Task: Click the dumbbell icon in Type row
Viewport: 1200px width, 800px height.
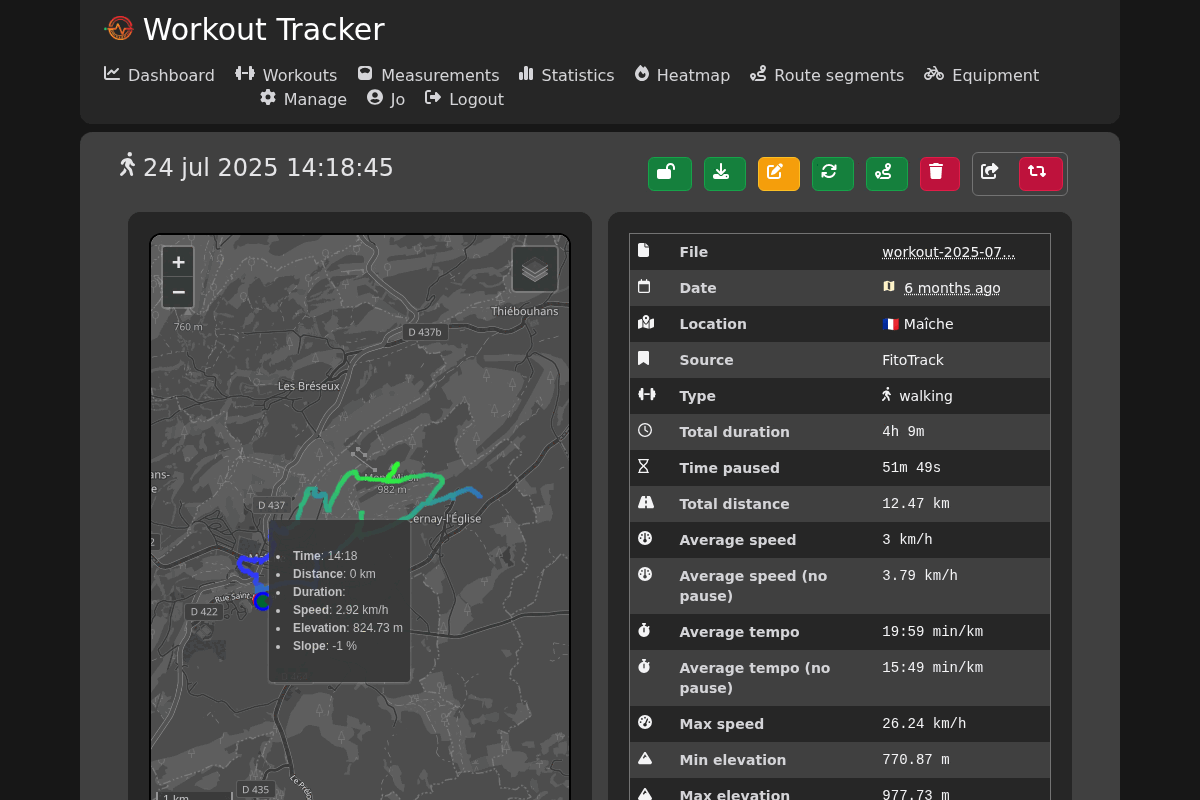Action: pyautogui.click(x=647, y=394)
